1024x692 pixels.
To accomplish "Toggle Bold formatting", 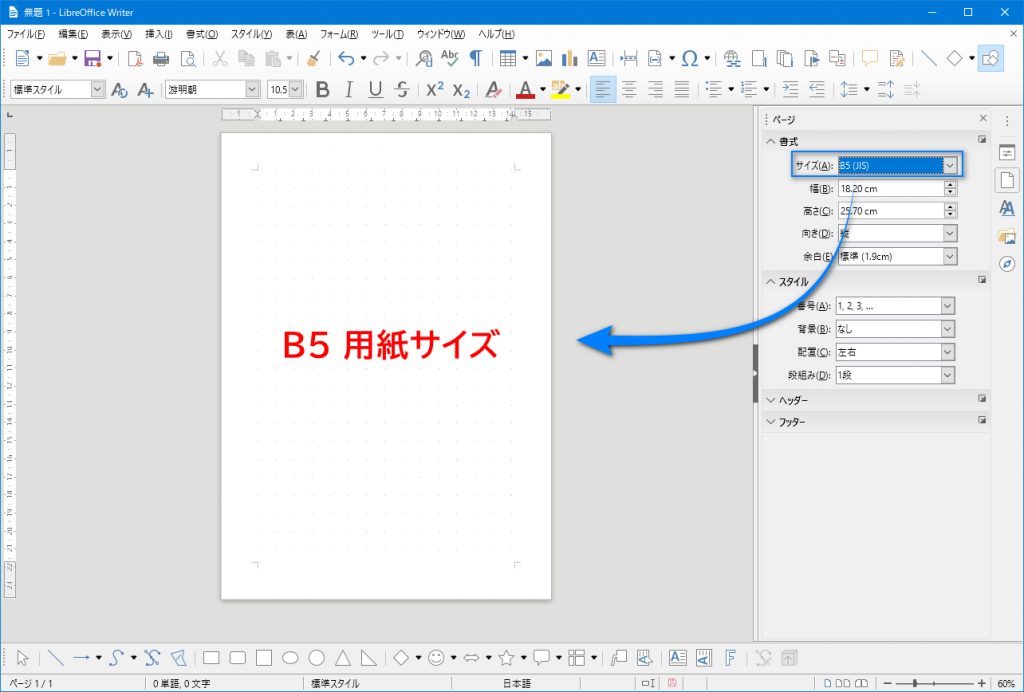I will (x=322, y=89).
